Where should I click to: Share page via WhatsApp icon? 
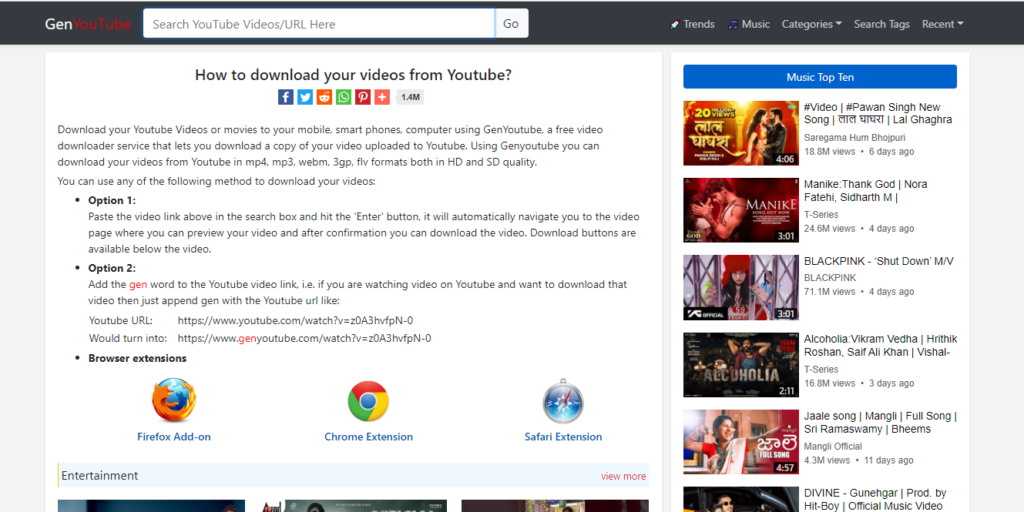pyautogui.click(x=344, y=97)
